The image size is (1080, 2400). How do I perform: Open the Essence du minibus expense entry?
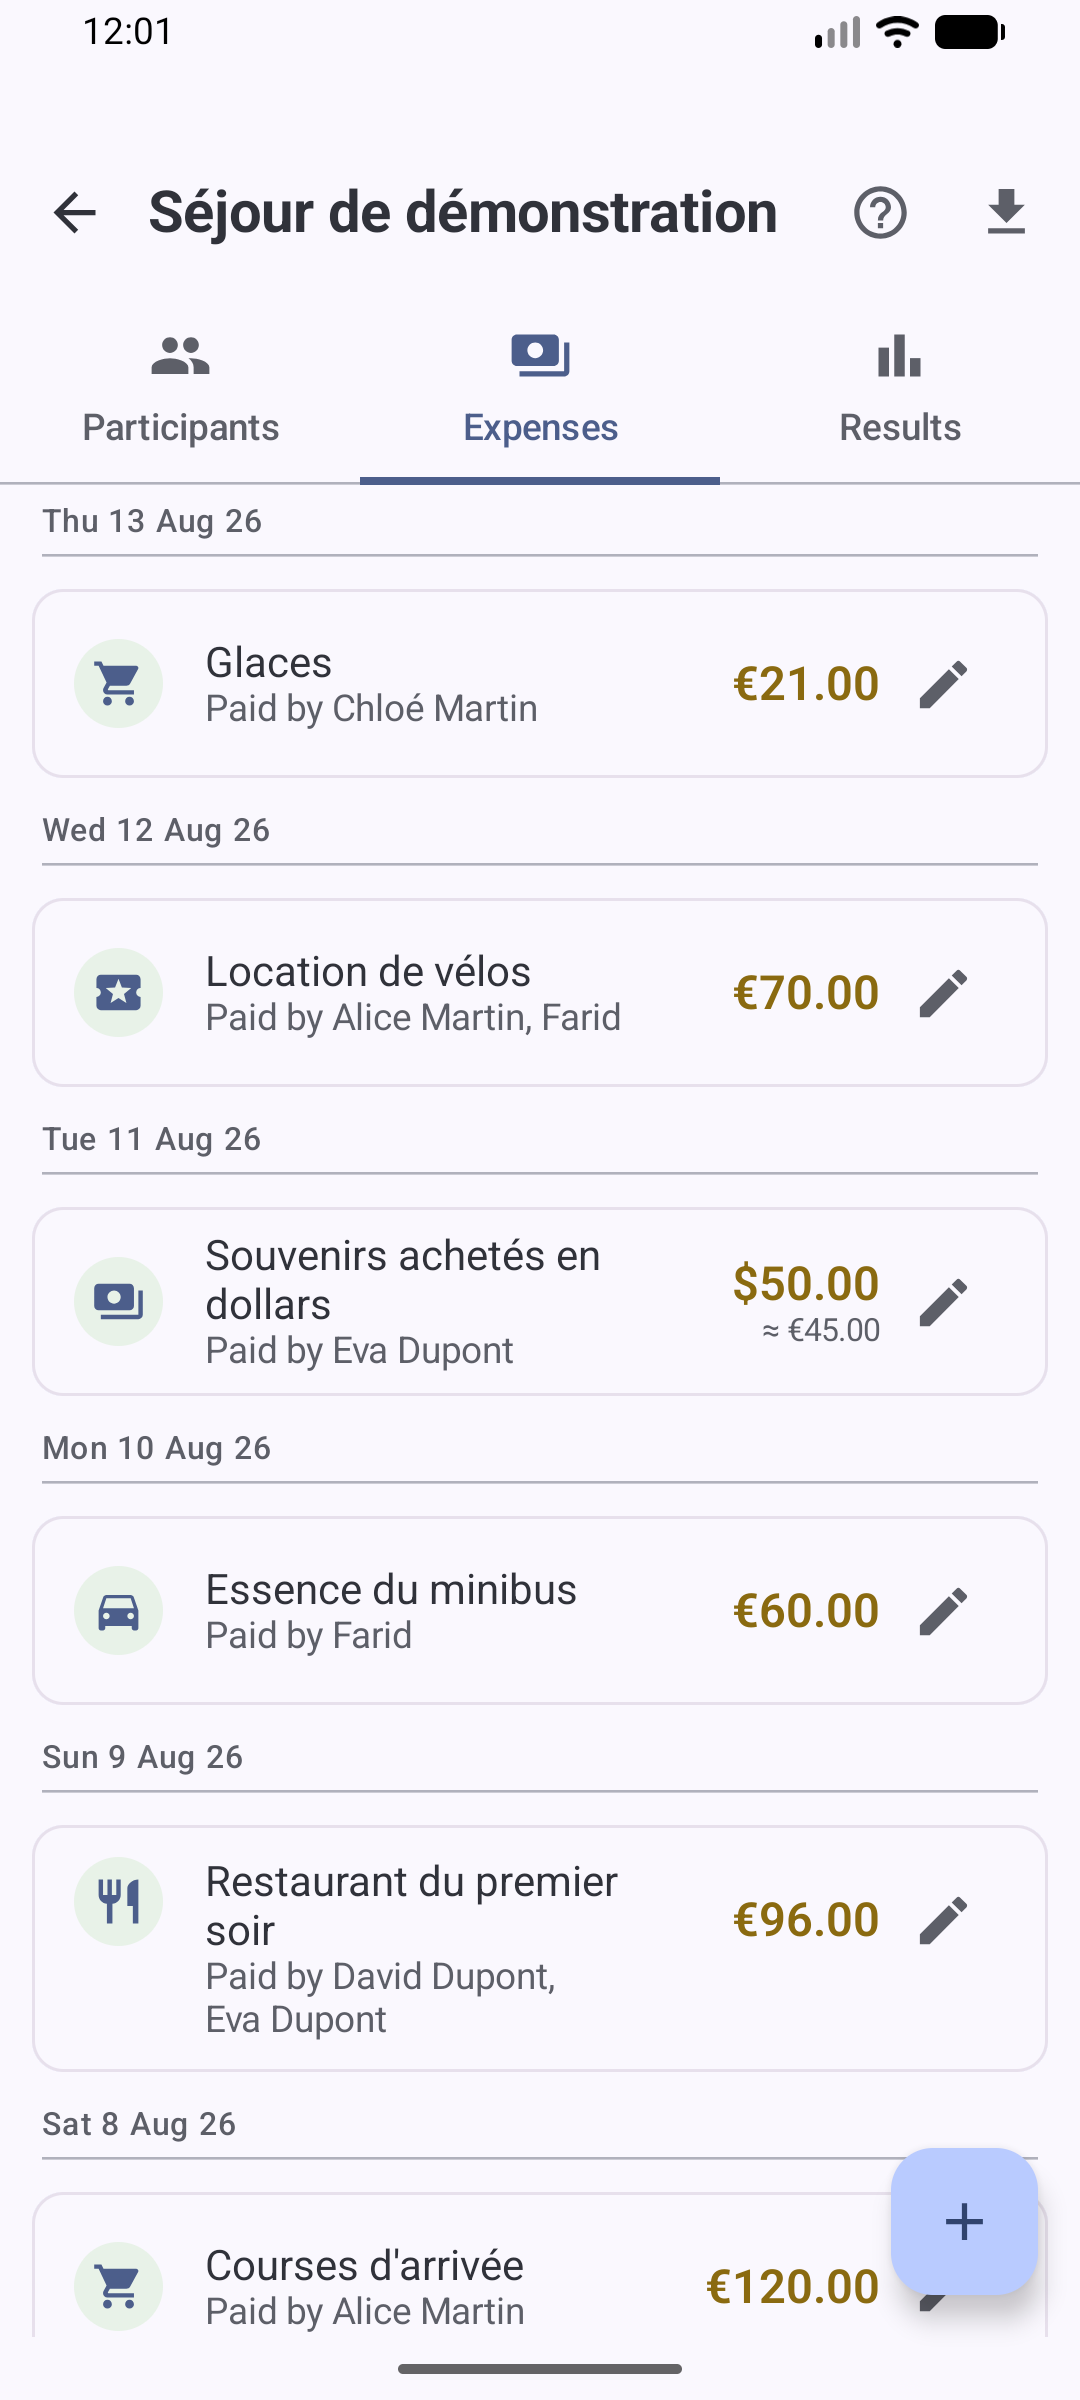(540, 1611)
